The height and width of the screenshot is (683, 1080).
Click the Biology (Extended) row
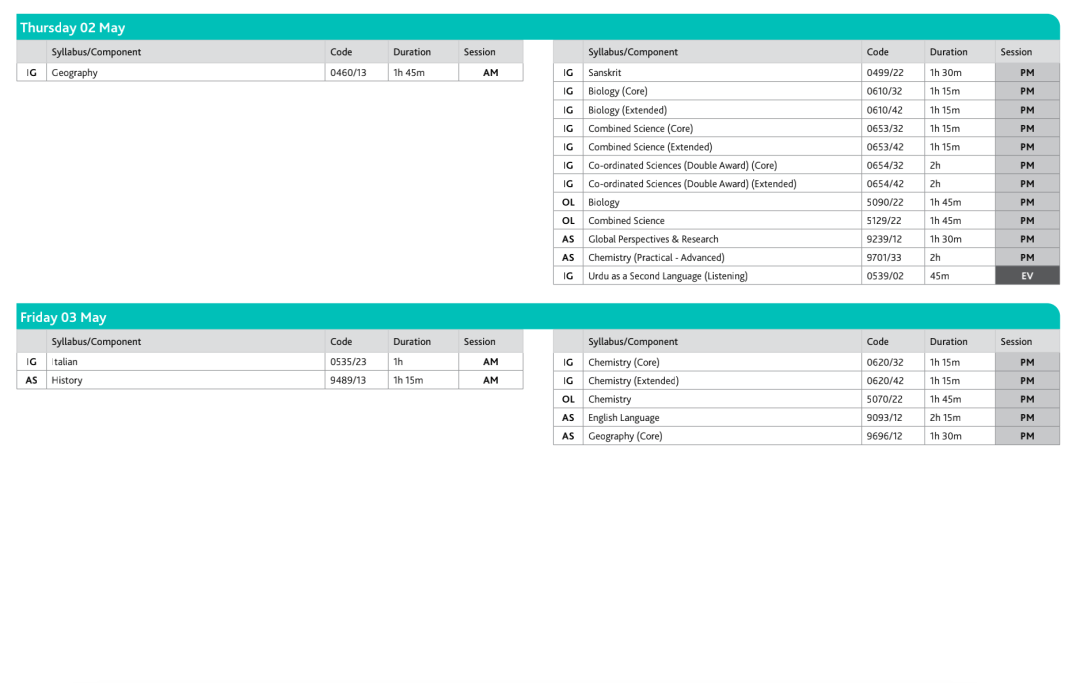click(807, 109)
